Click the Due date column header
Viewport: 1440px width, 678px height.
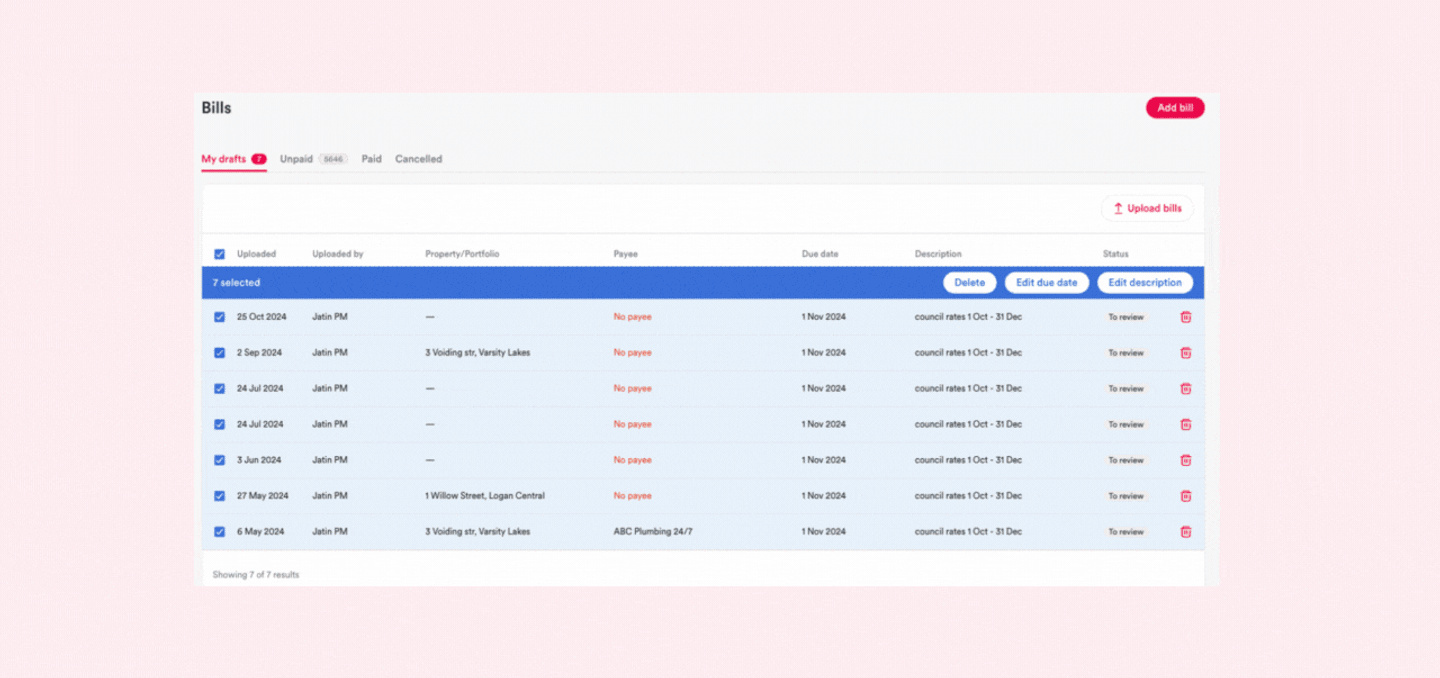pyautogui.click(x=820, y=254)
